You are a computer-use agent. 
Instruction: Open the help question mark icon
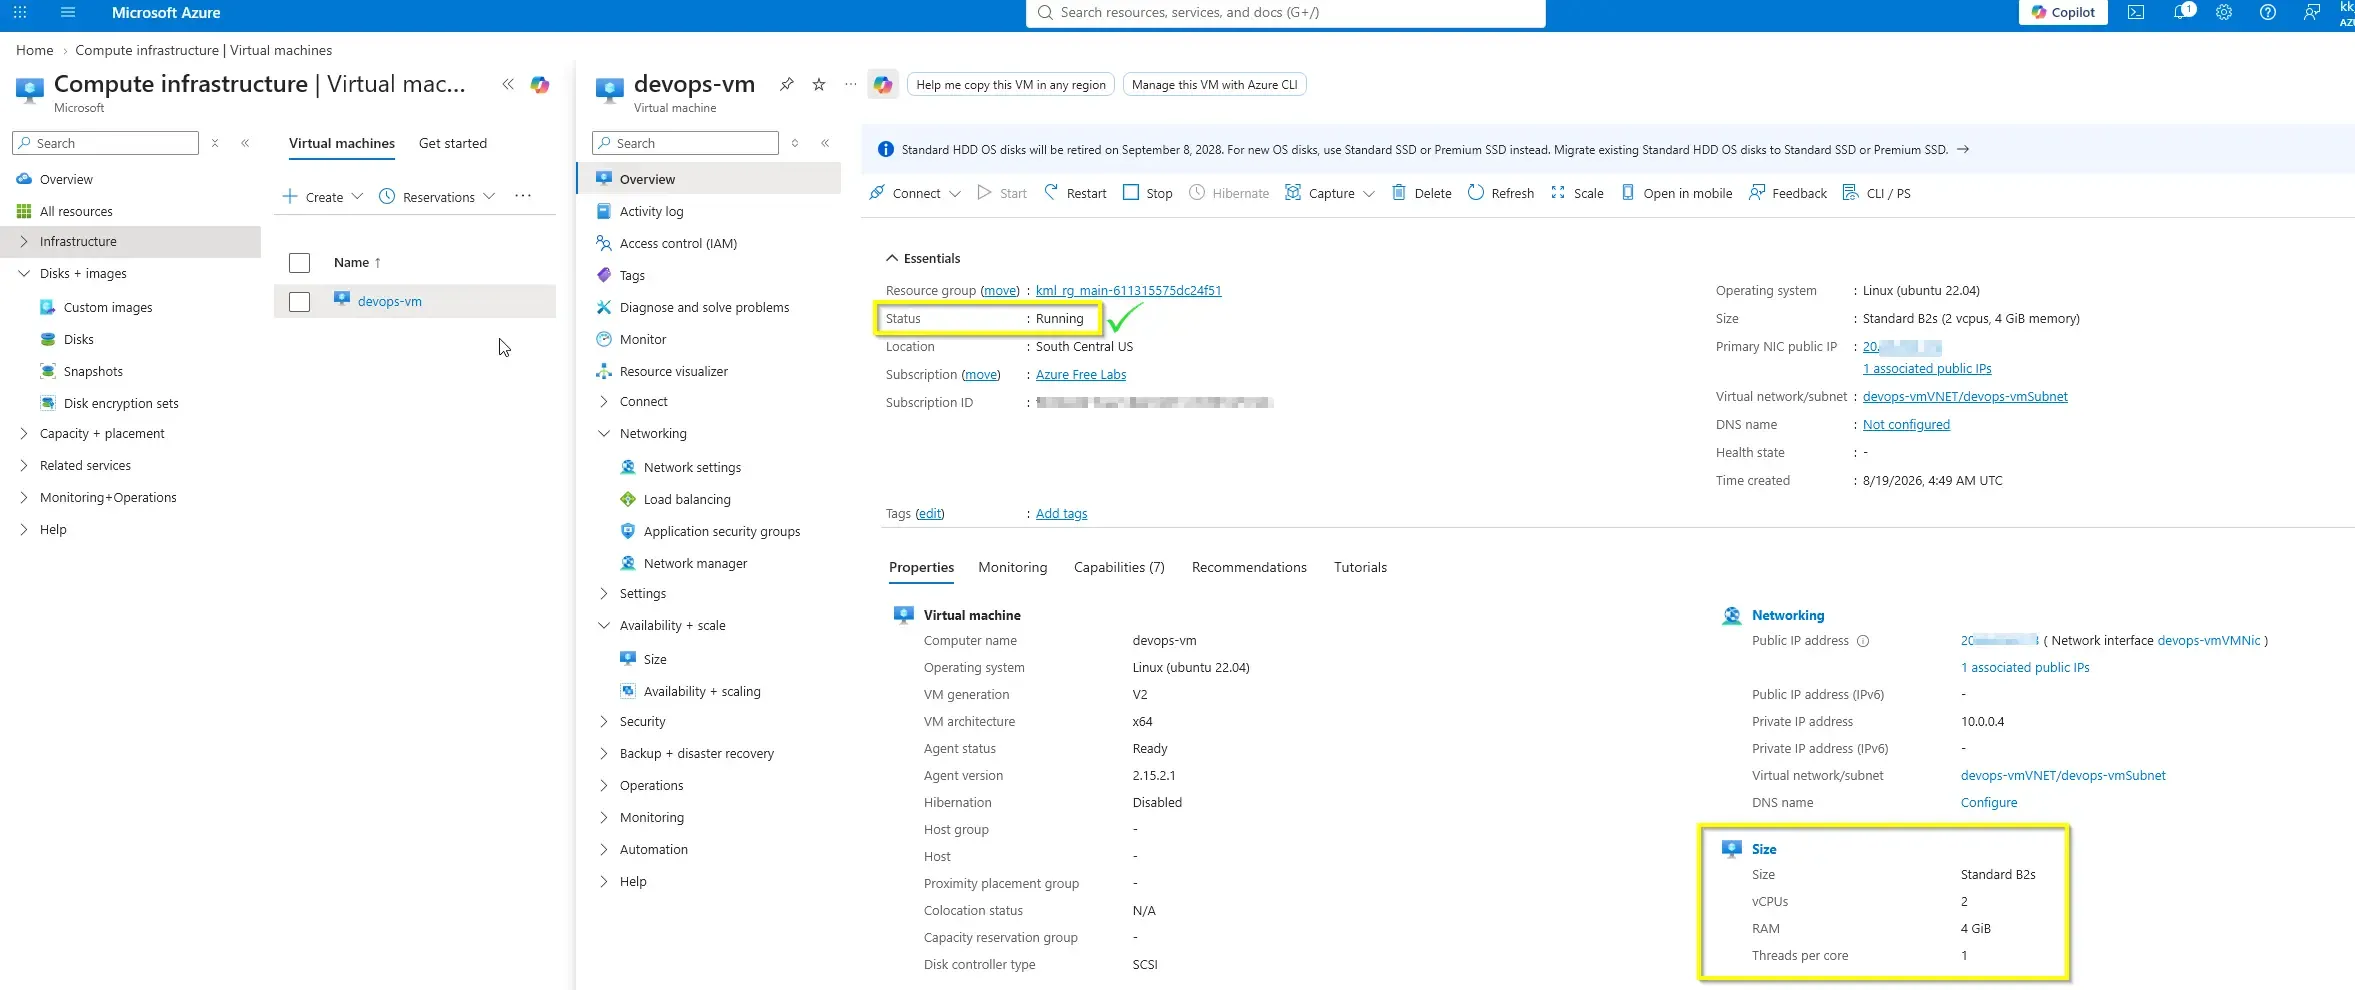(2268, 13)
